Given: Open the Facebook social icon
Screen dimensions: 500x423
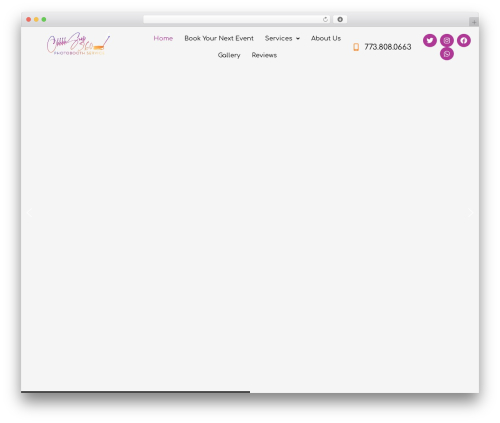Looking at the screenshot, I should point(464,40).
